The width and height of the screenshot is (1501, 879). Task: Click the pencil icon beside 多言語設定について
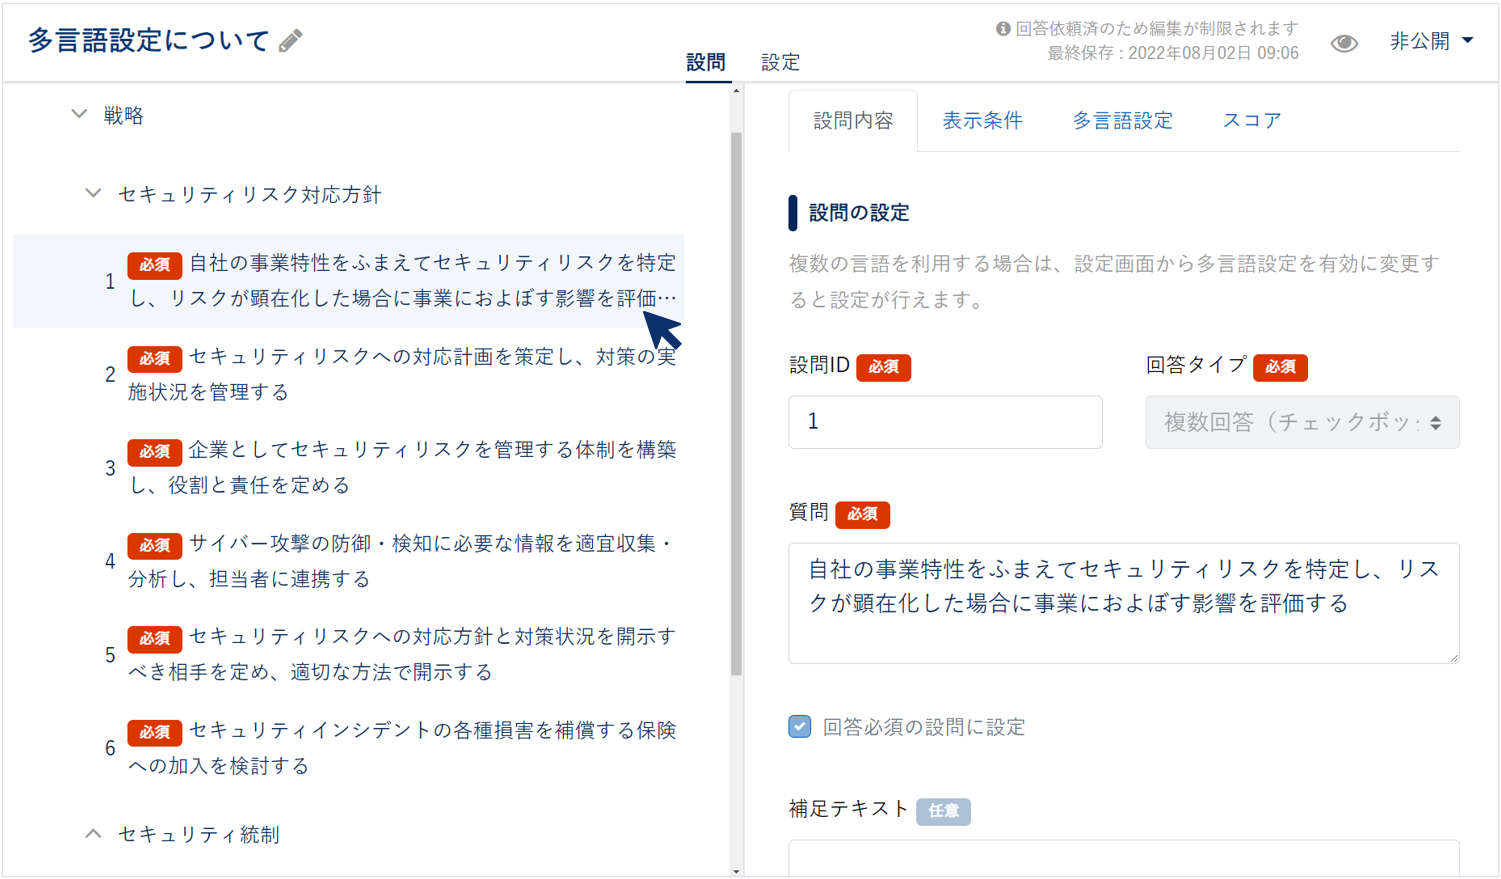(x=290, y=41)
